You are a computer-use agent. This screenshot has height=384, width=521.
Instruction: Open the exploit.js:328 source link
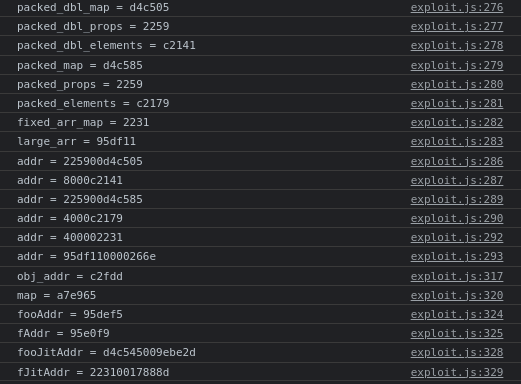(x=457, y=353)
